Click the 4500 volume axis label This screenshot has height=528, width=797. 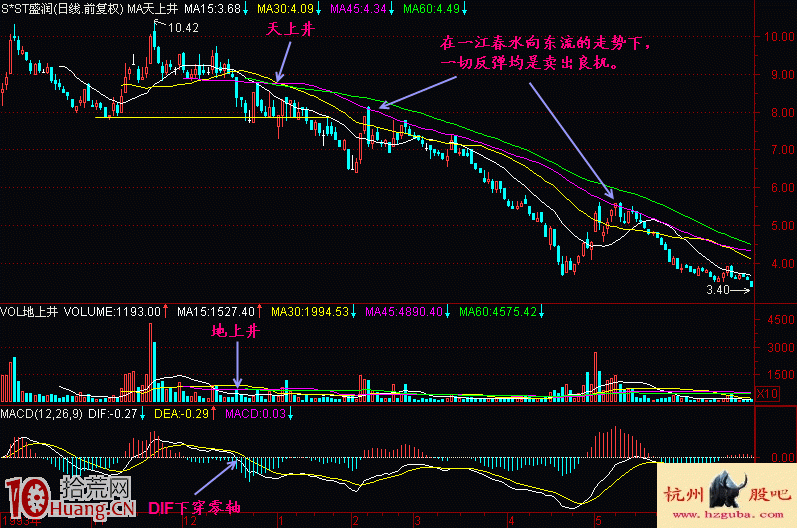pos(781,320)
